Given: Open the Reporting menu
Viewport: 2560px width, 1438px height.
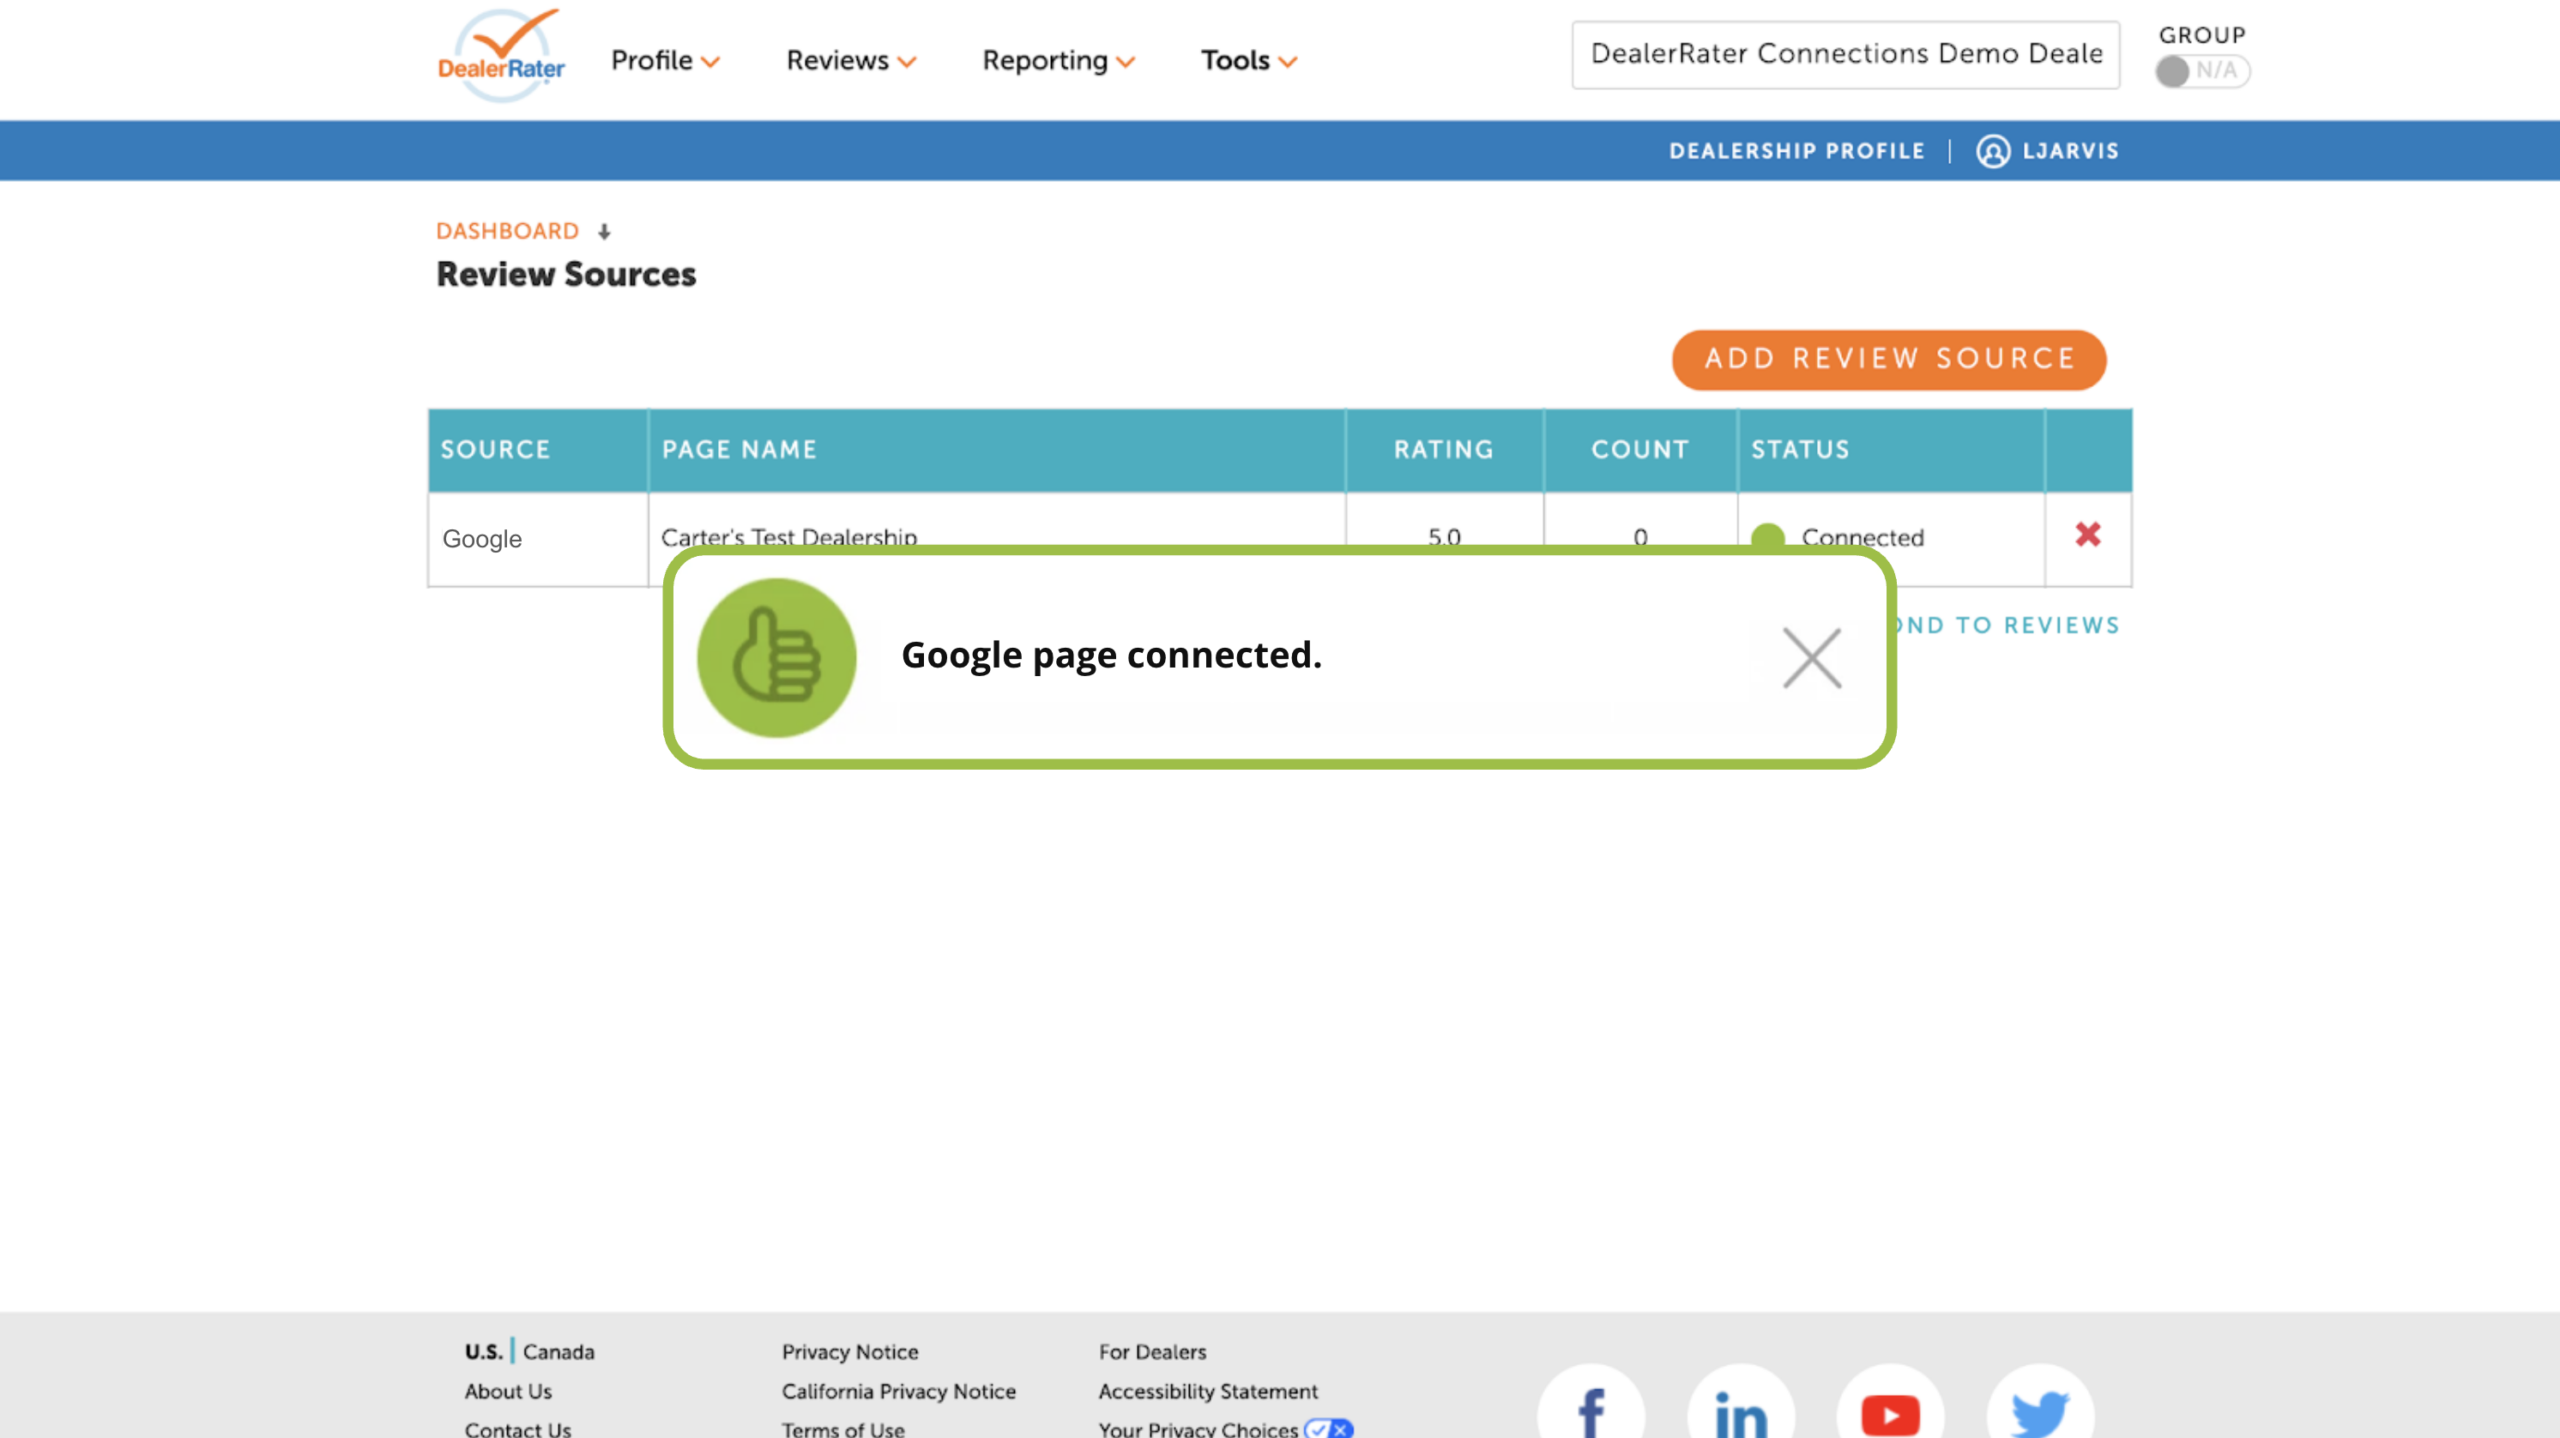Looking at the screenshot, I should 1058,61.
